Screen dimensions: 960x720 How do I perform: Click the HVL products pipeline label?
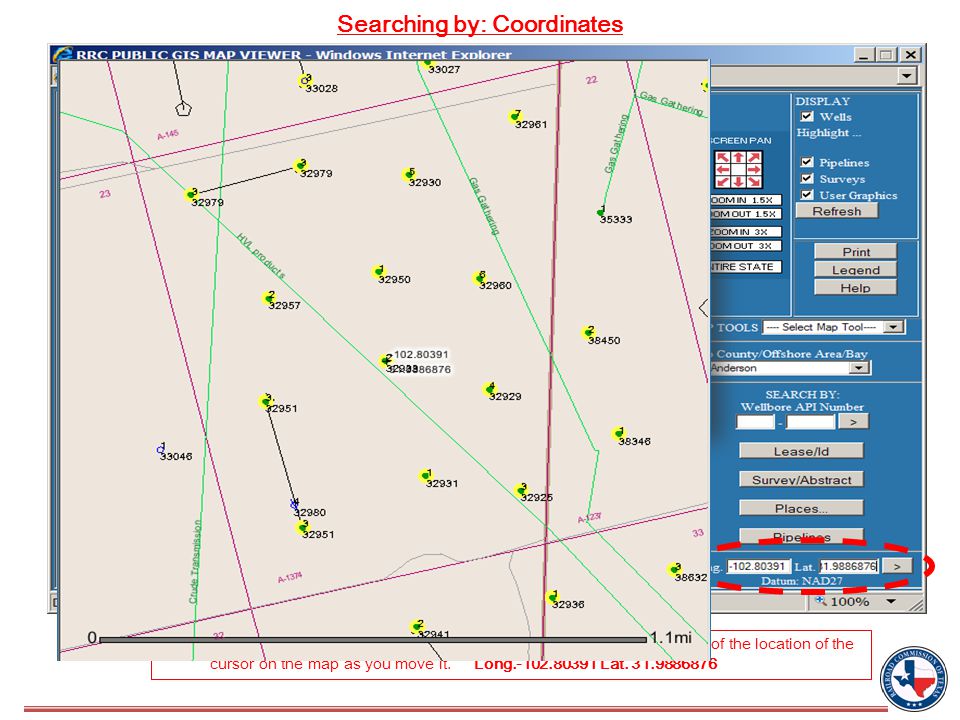click(x=261, y=255)
